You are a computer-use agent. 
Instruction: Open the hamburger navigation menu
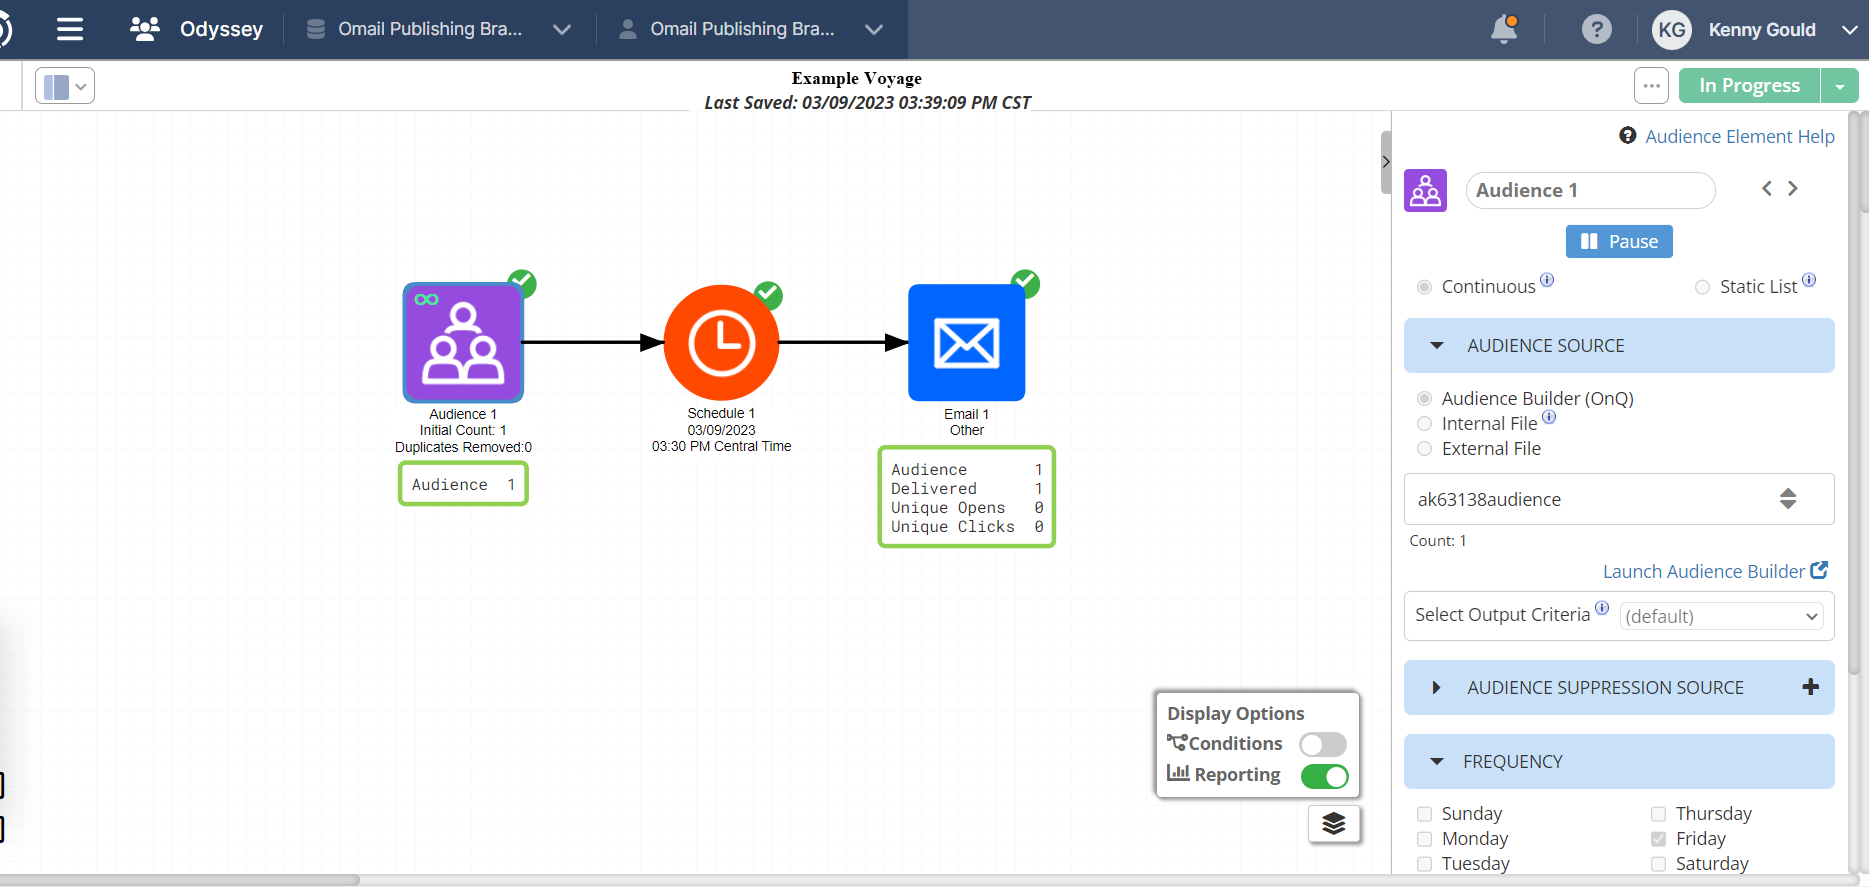(x=70, y=30)
